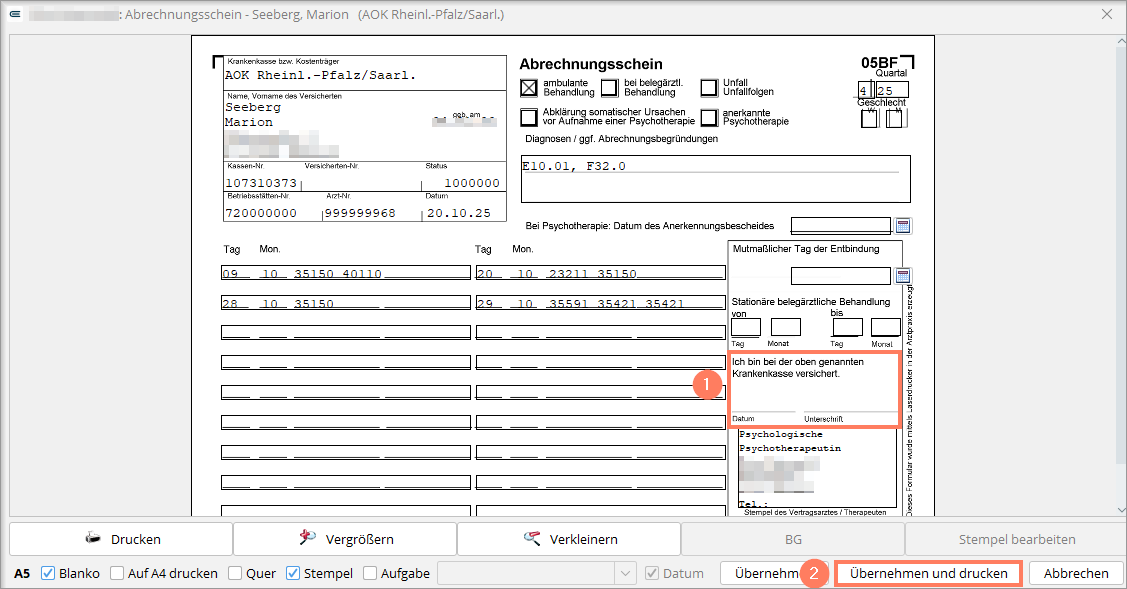Toggle the Blanko checkbox
This screenshot has width=1127, height=589.
(48, 573)
